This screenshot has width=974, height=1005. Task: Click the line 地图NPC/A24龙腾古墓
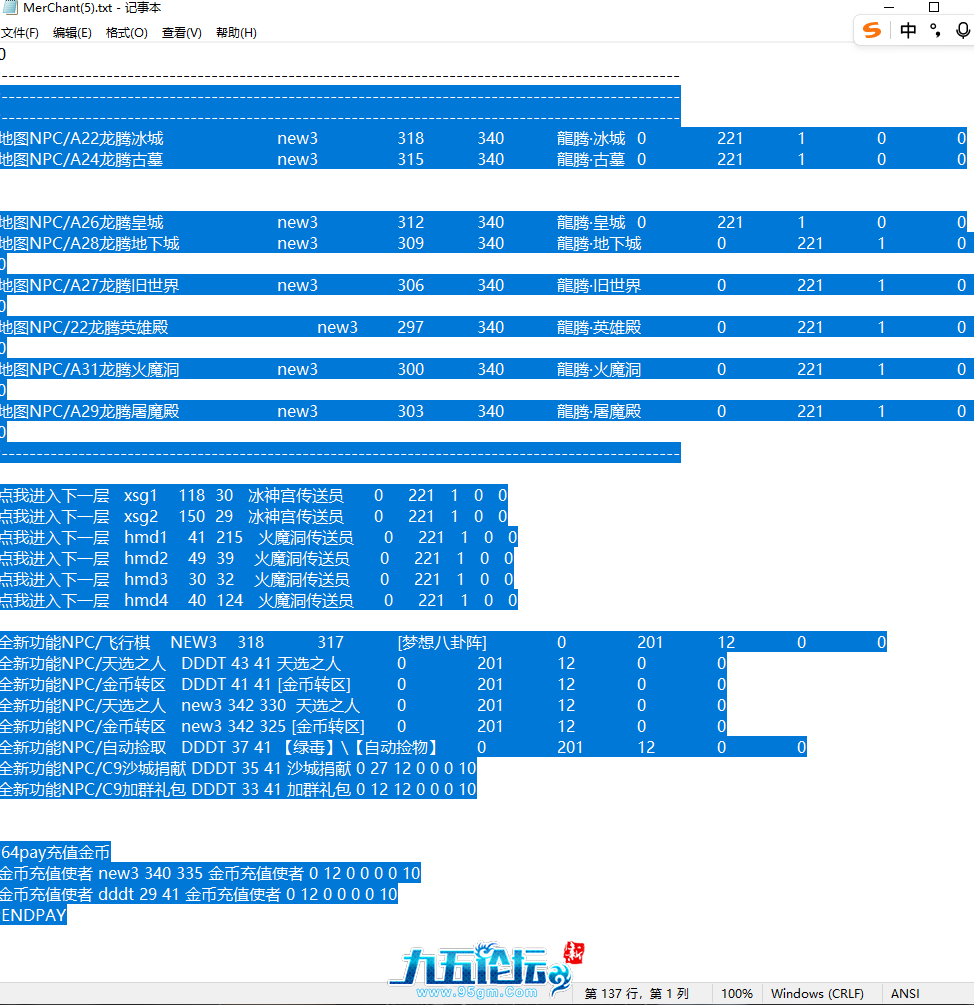[x=483, y=159]
